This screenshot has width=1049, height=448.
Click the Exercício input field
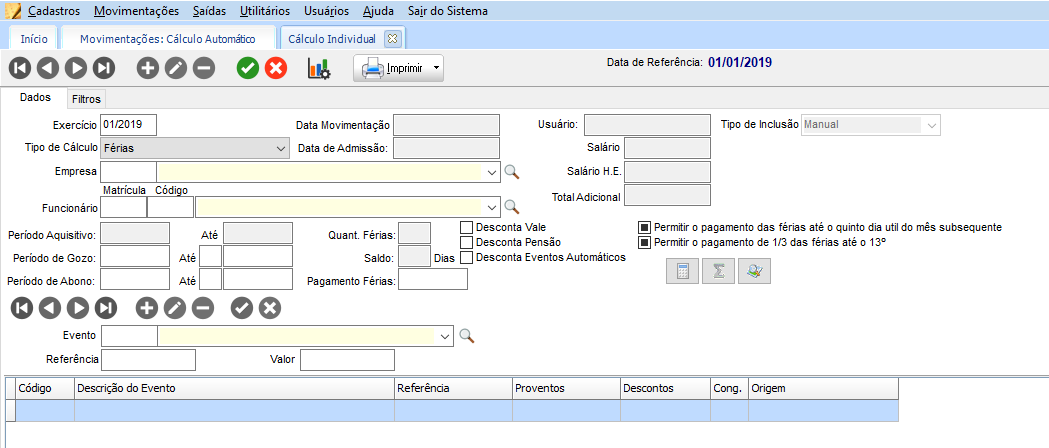pos(128,125)
